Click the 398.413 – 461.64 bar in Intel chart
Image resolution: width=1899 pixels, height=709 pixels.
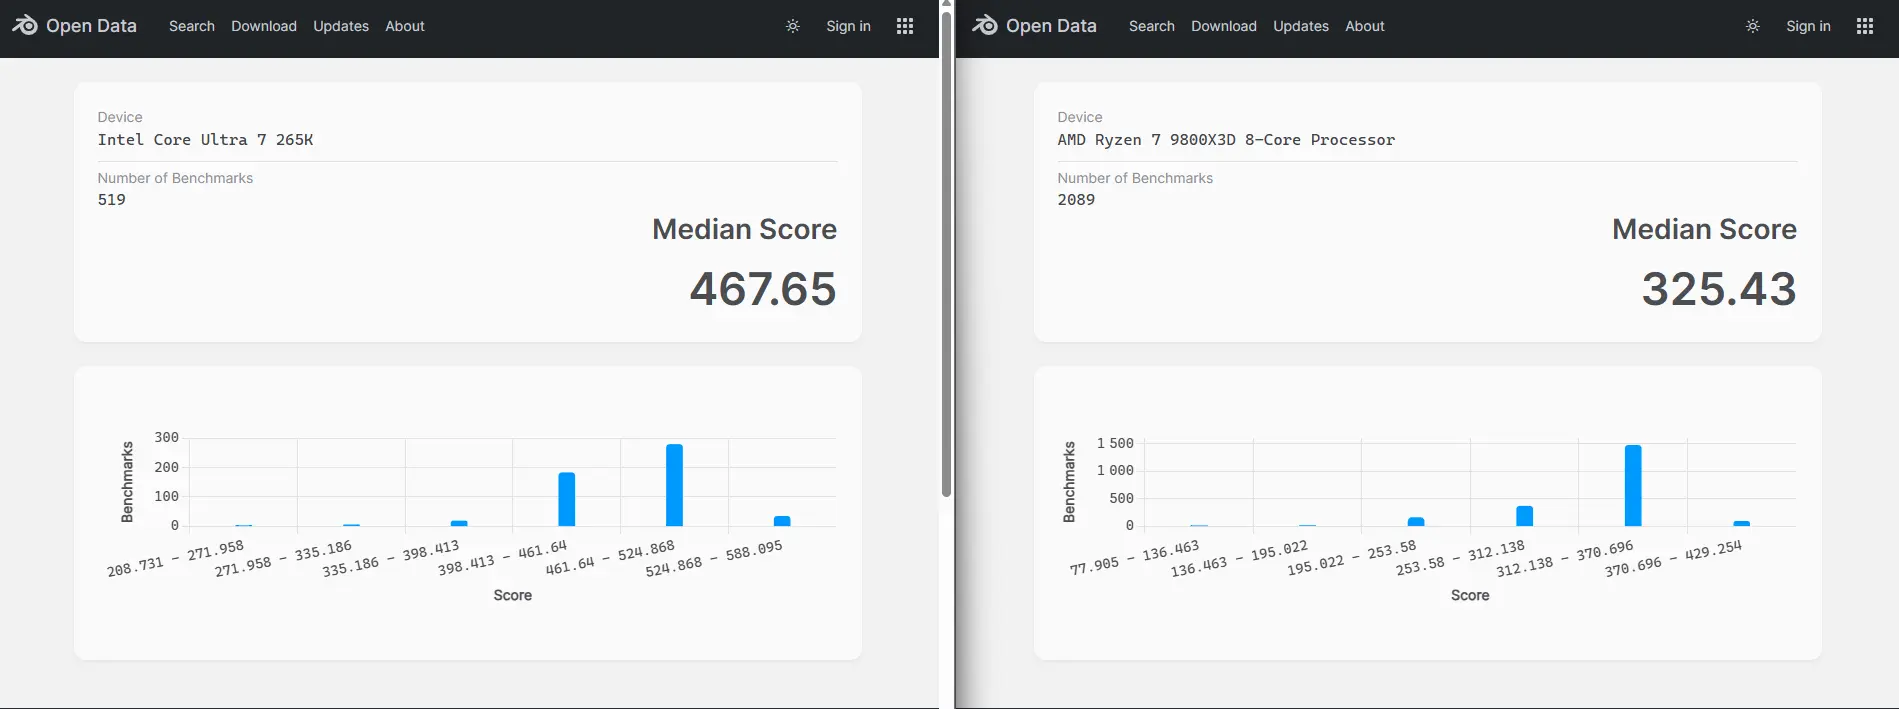click(567, 499)
